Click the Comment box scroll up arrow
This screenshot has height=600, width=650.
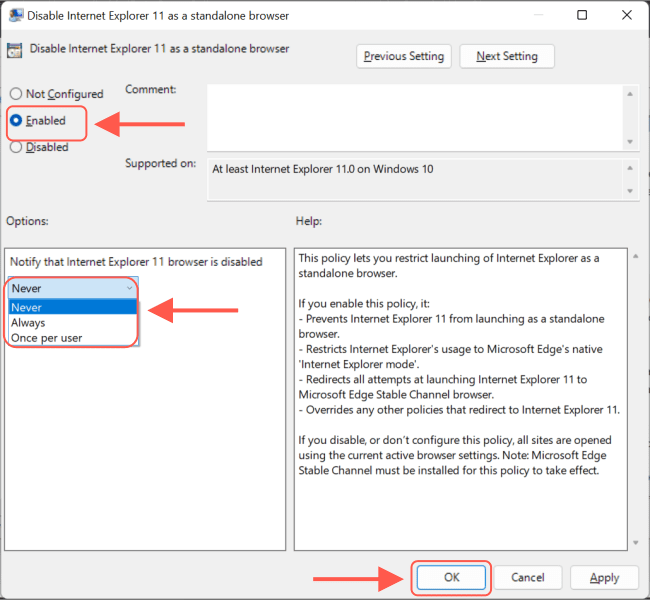coord(630,94)
